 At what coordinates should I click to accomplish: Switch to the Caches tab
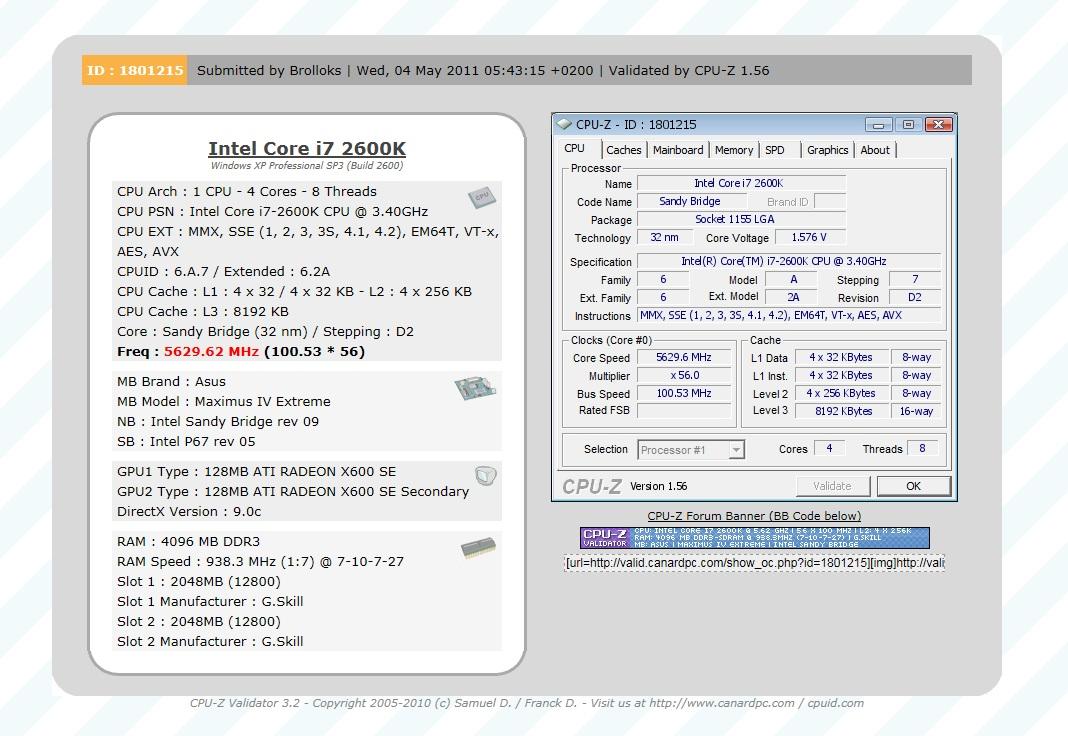[623, 150]
